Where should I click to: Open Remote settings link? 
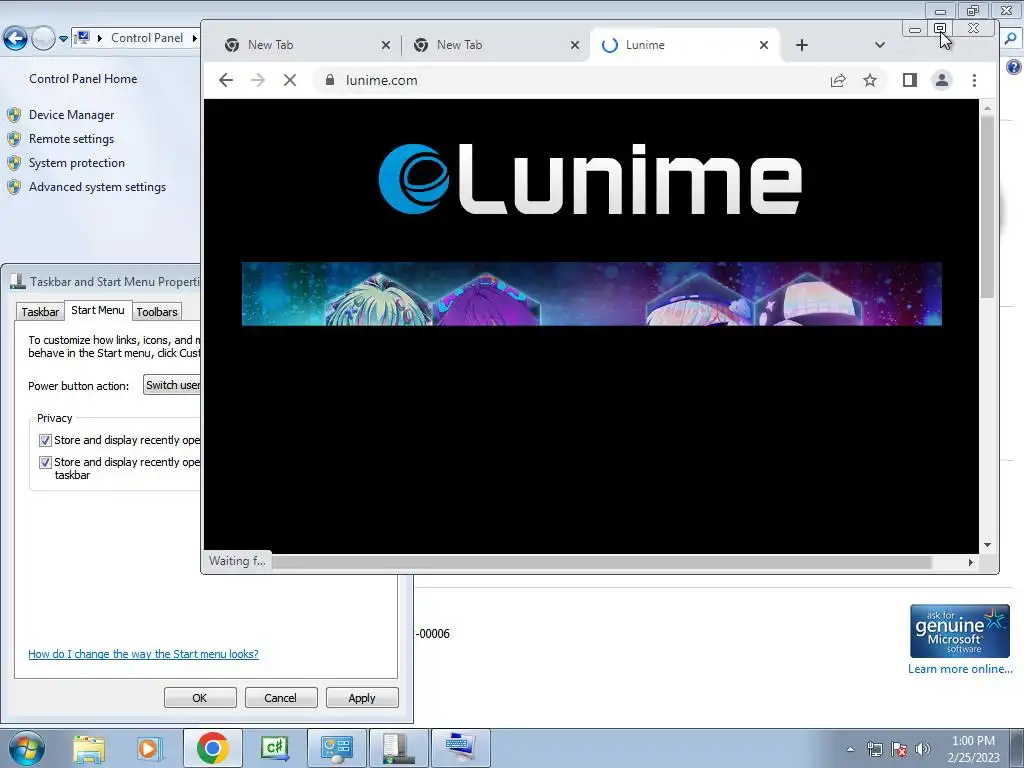(71, 139)
